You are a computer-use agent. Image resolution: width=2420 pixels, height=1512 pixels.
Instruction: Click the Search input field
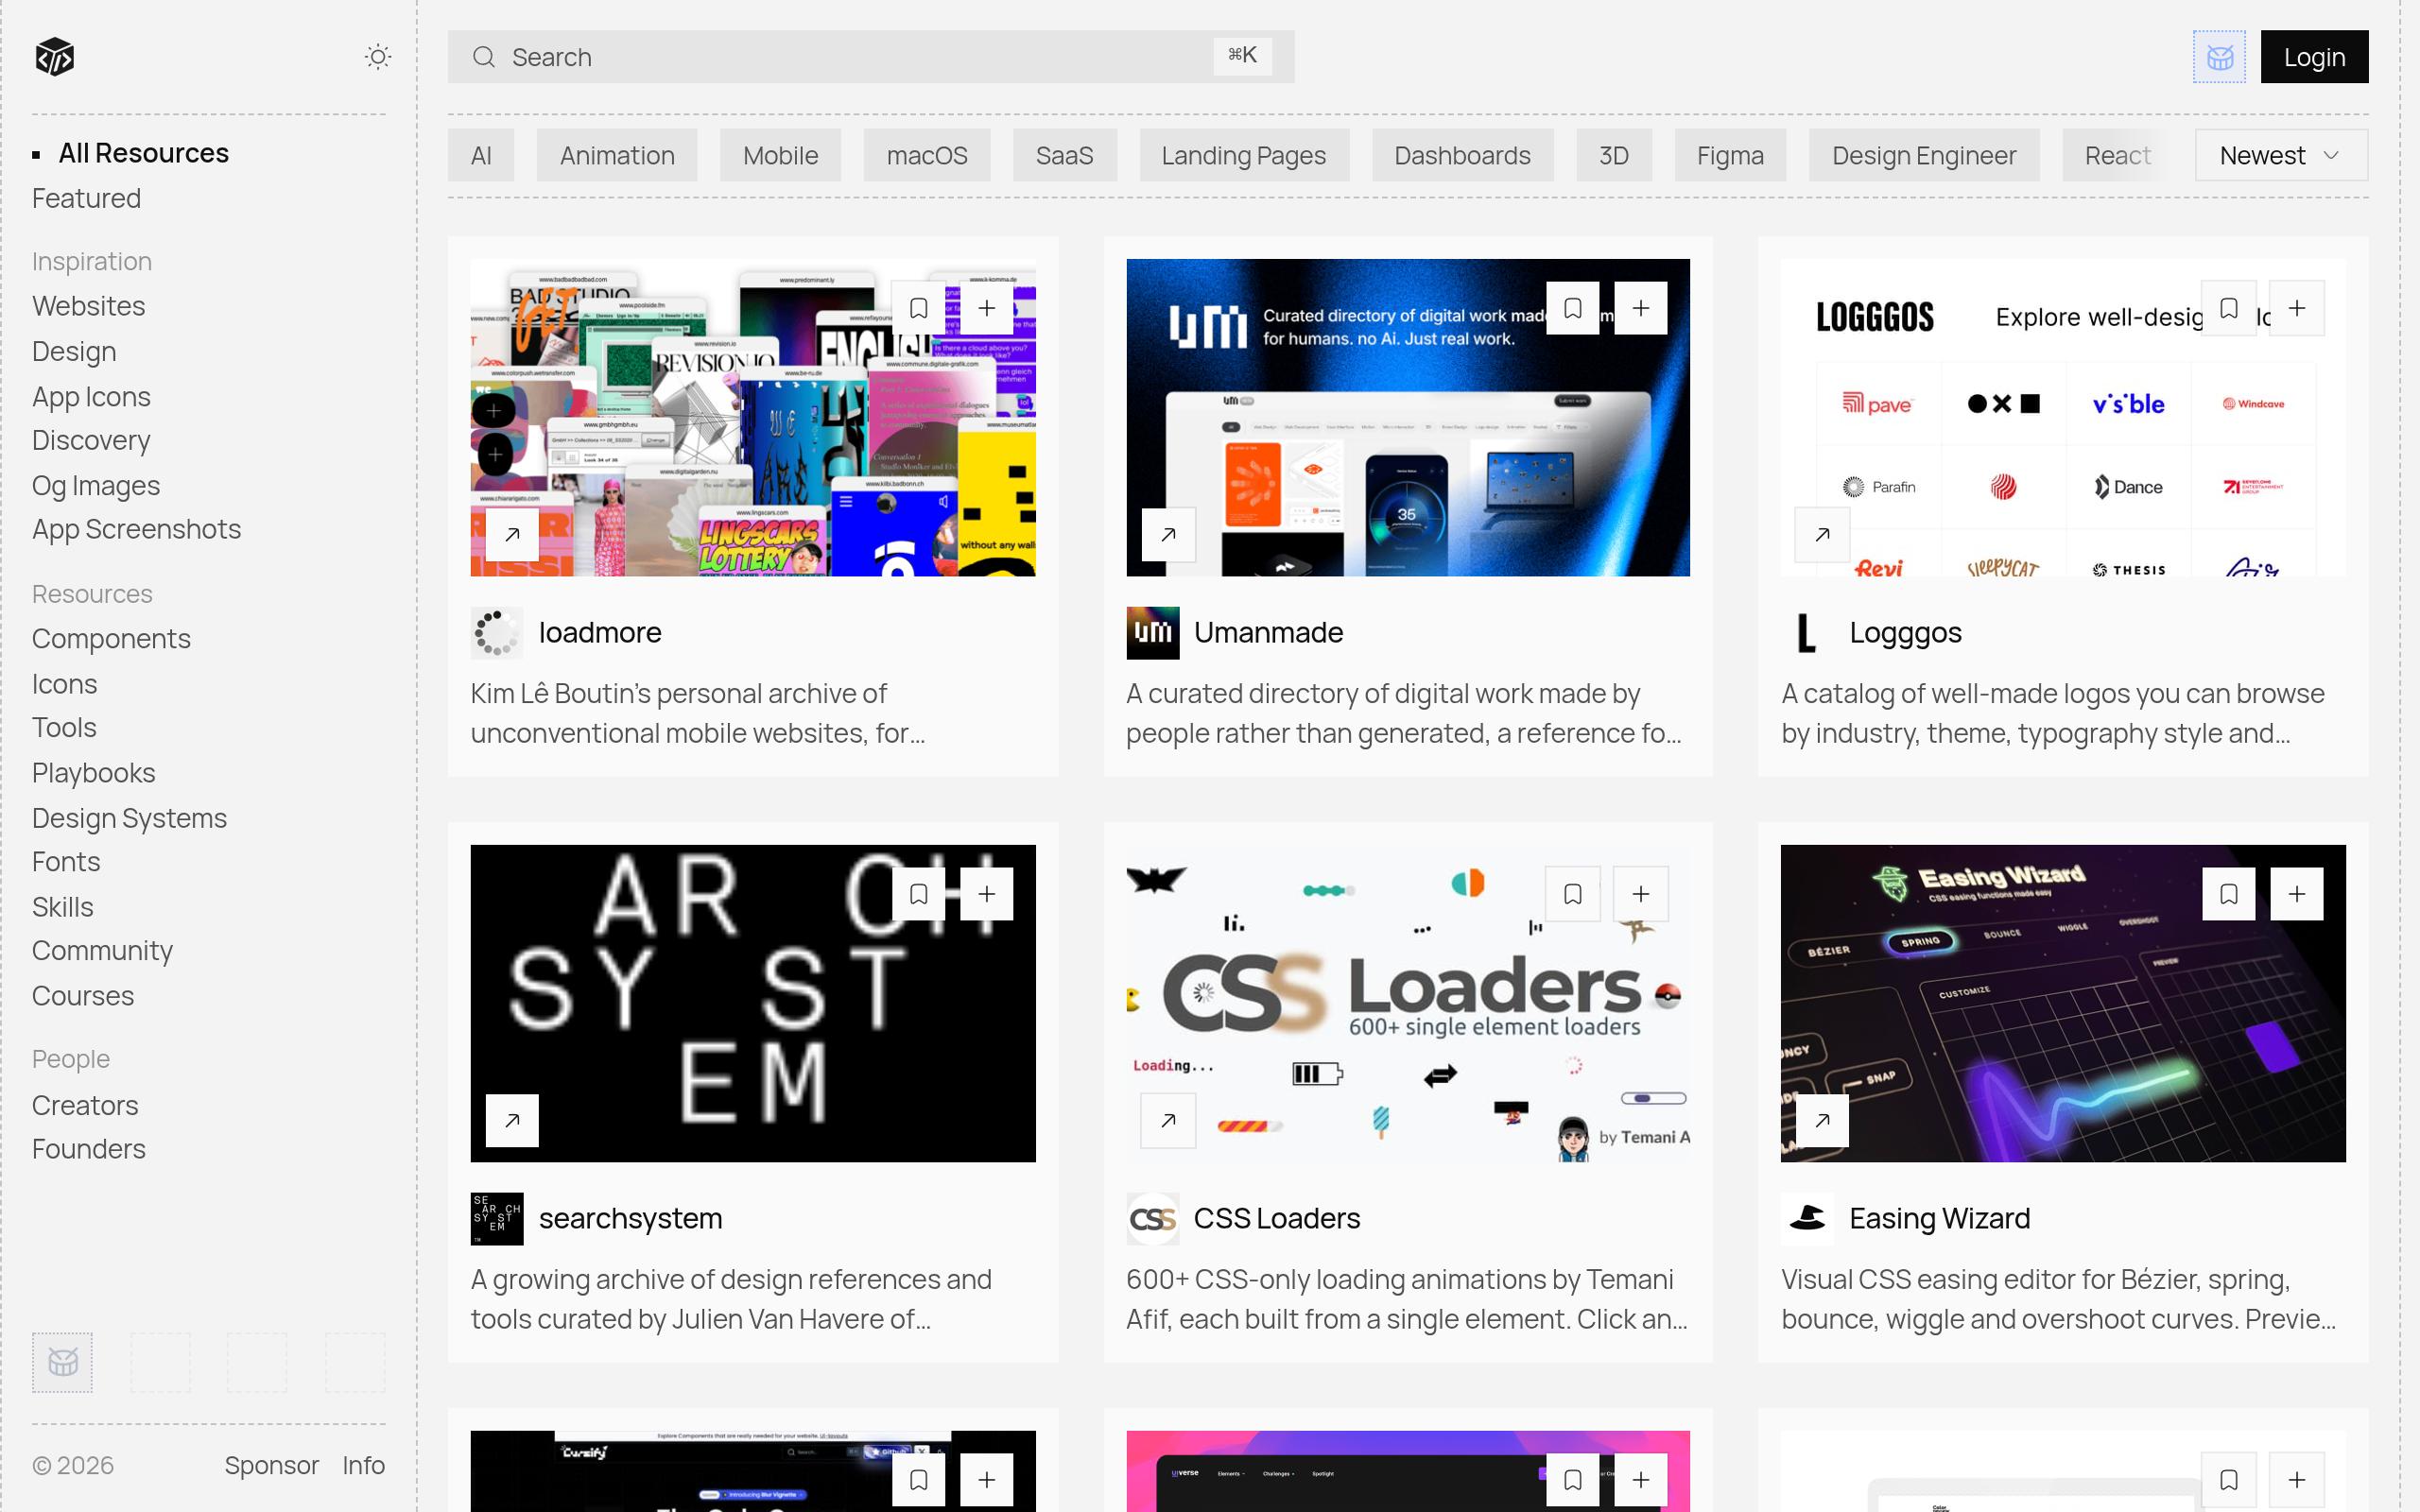pyautogui.click(x=870, y=57)
